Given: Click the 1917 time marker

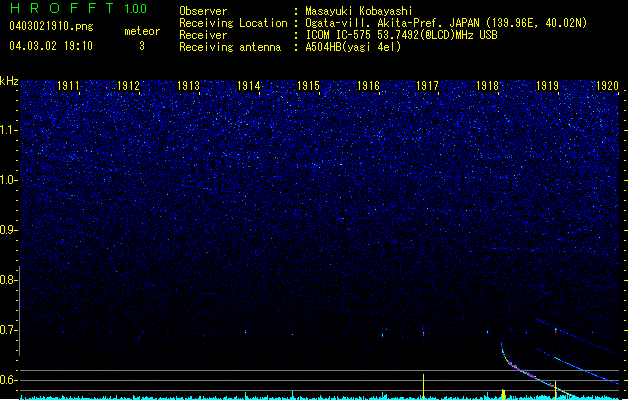Looking at the screenshot, I should 428,86.
